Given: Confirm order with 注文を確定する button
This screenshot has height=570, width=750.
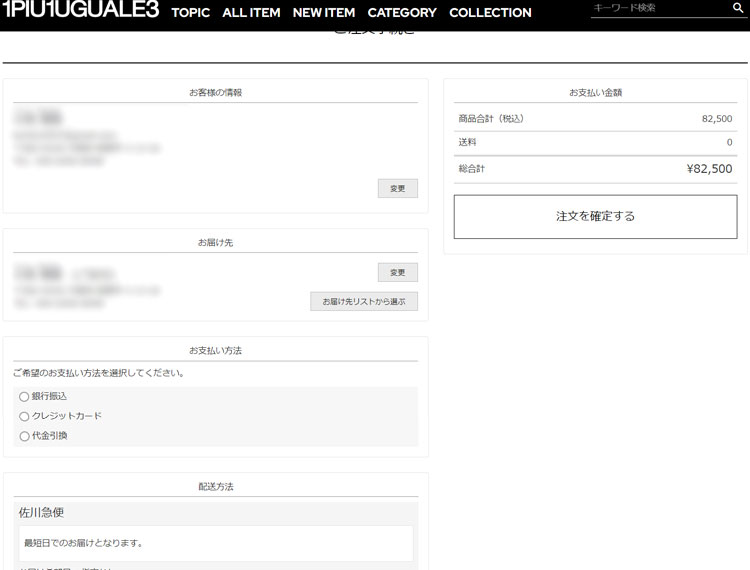Looking at the screenshot, I should click(595, 216).
